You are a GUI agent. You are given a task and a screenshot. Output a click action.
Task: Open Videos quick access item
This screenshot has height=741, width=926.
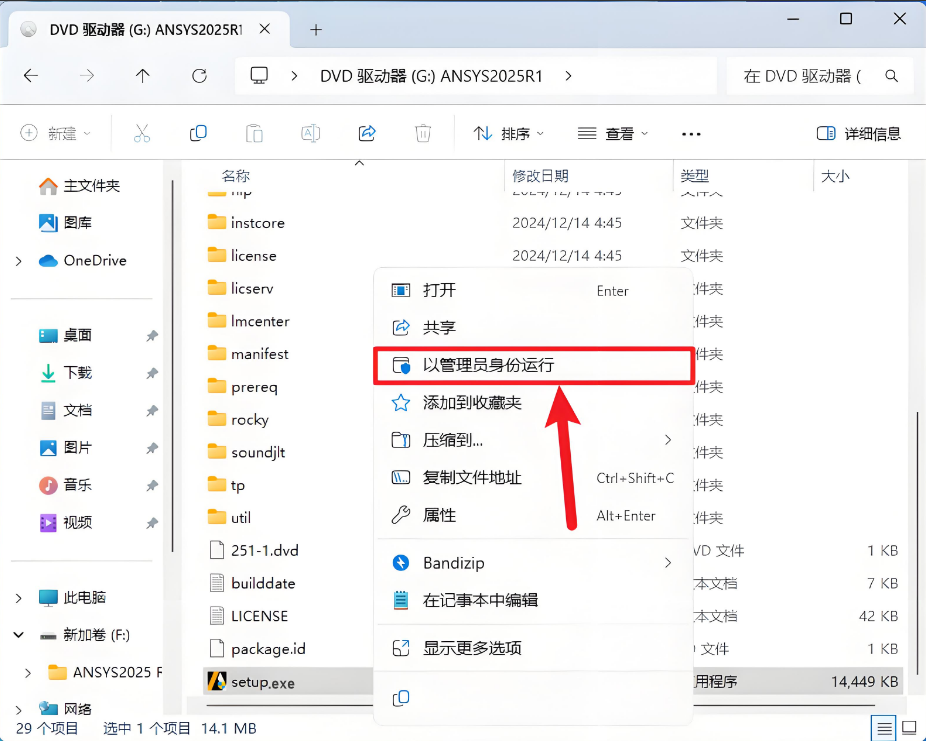click(65, 523)
